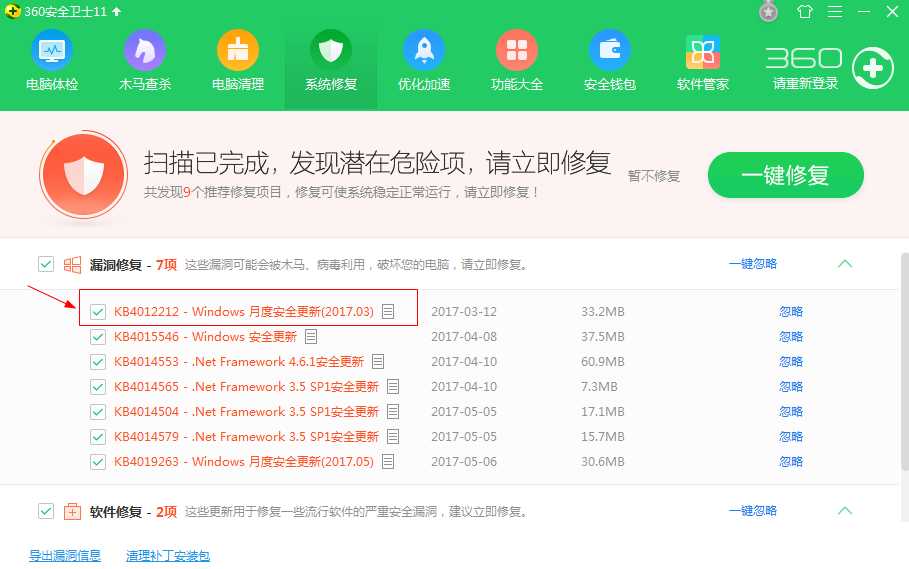Viewport: 909px width, 569px height.
Task: View details document icon for KB4014553
Action: tap(378, 362)
